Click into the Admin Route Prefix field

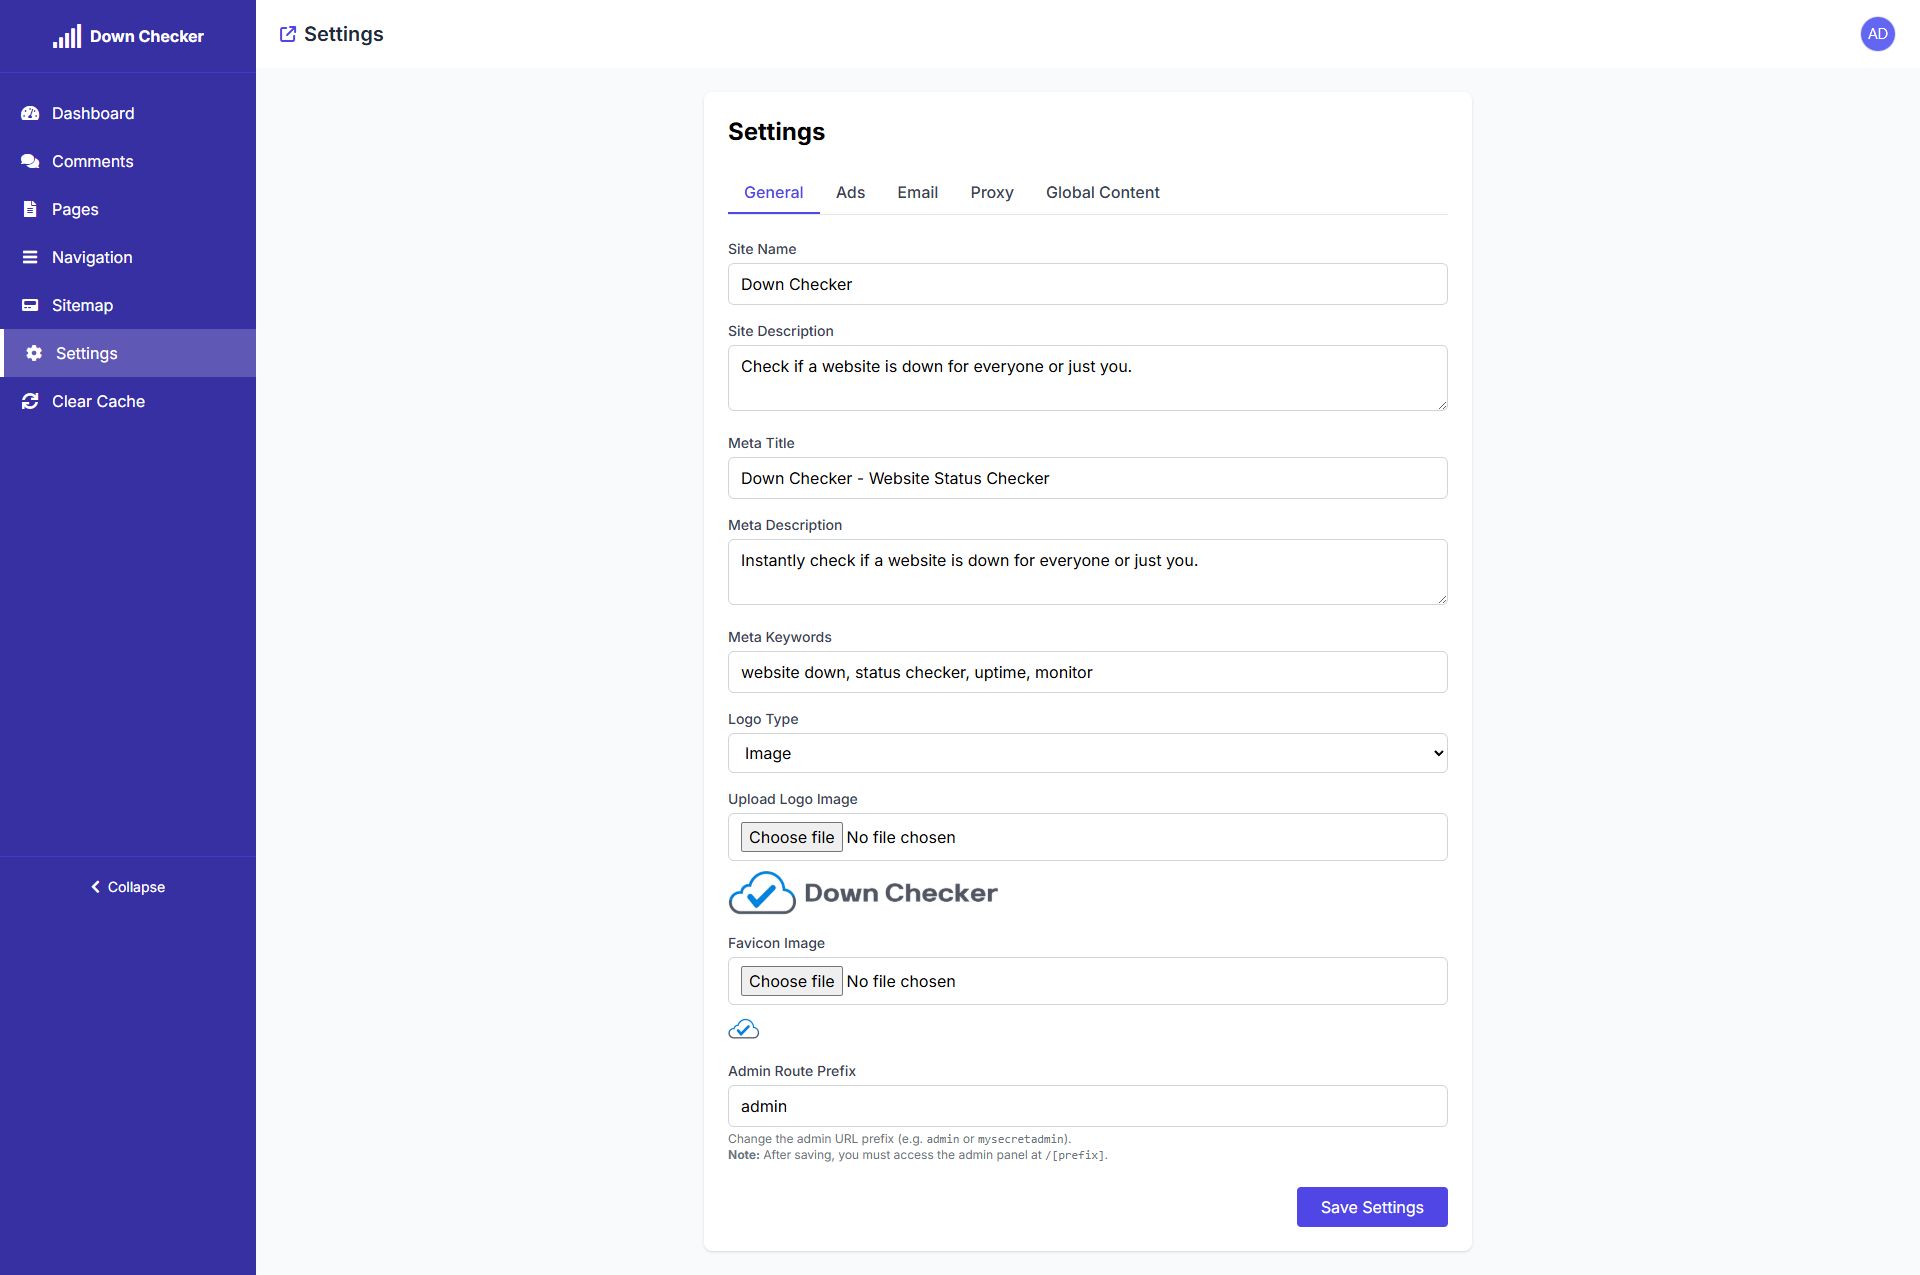click(x=1087, y=1106)
